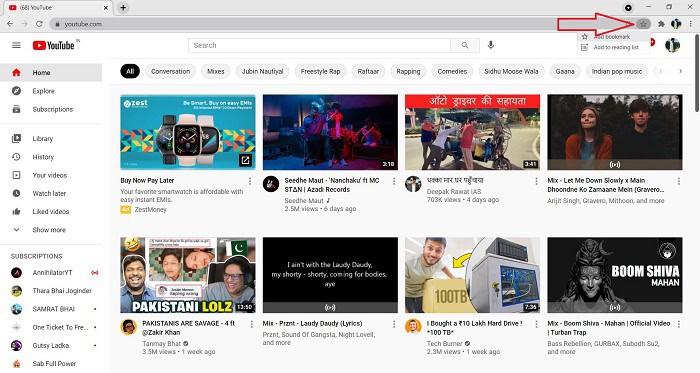Filter by Comedies chip

[452, 71]
